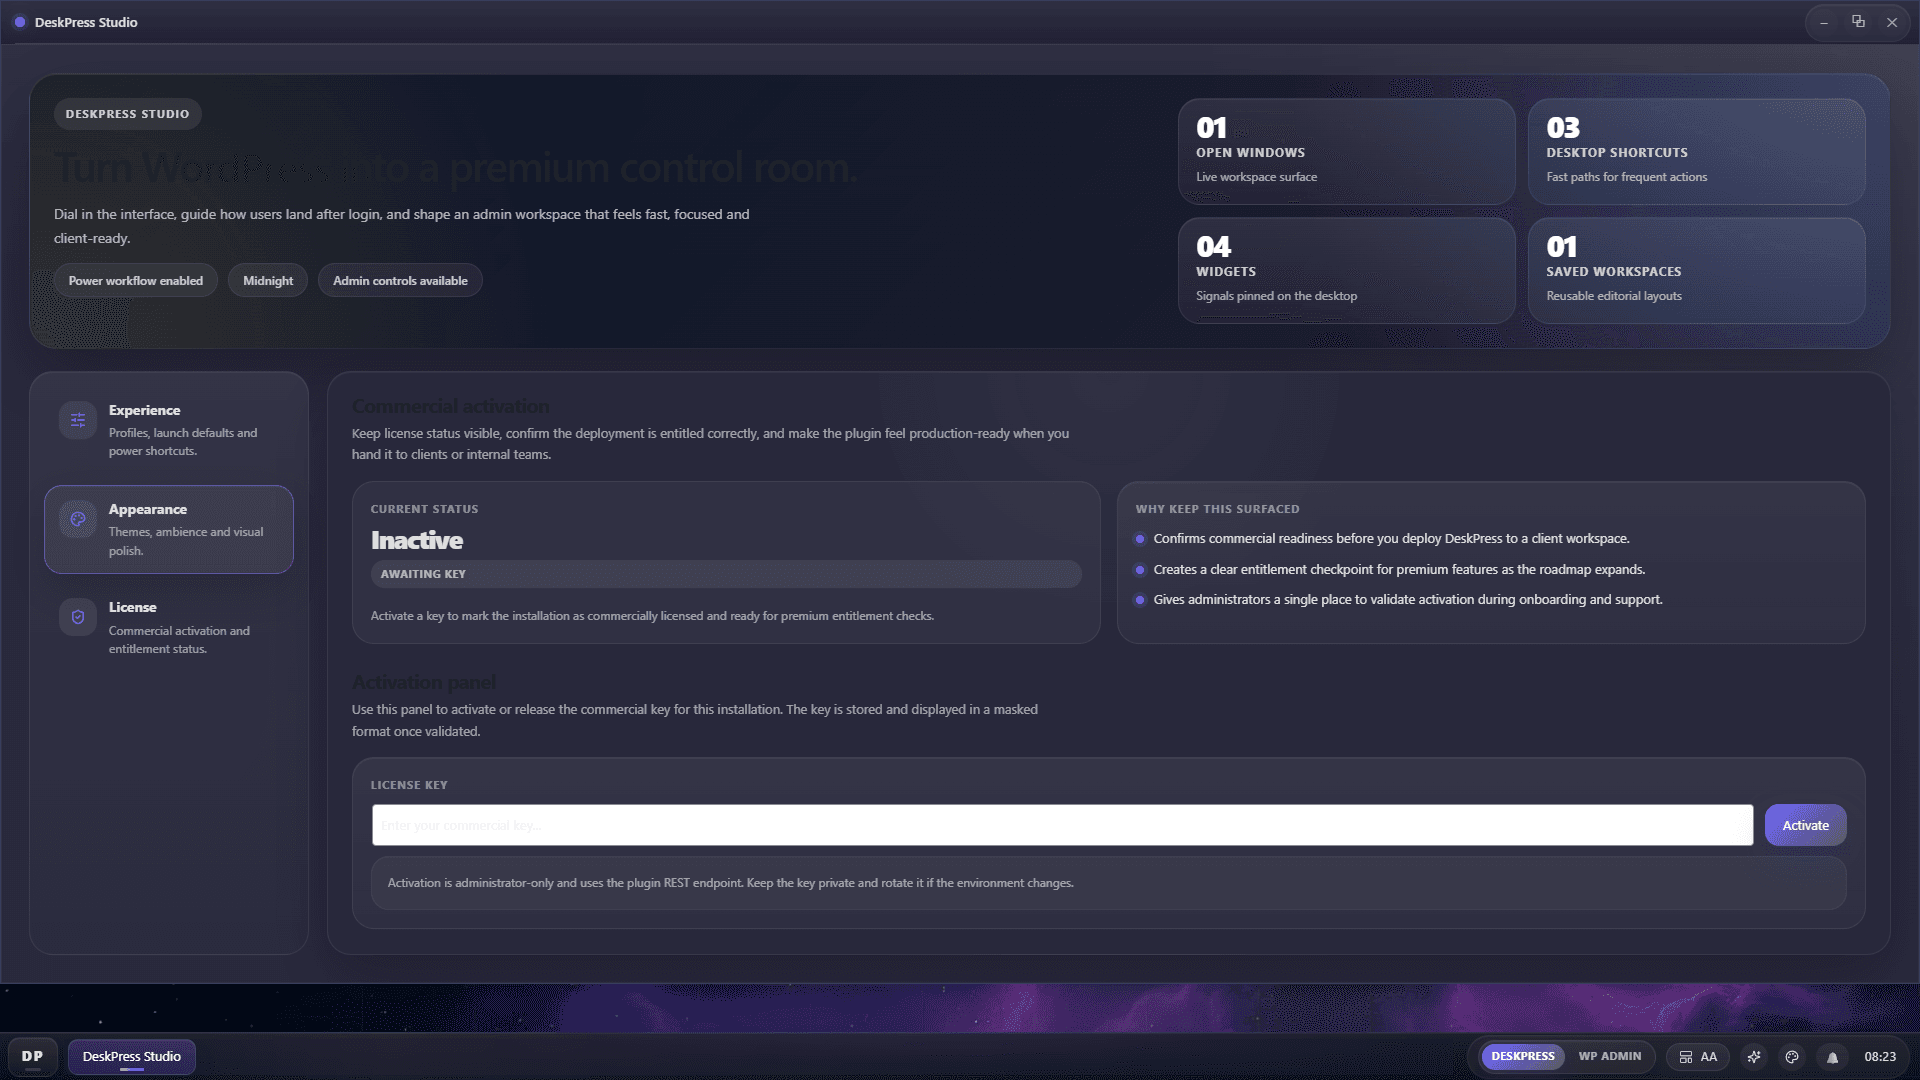Click the theme palette icon in taskbar
This screenshot has height=1080, width=1920.
[1791, 1056]
